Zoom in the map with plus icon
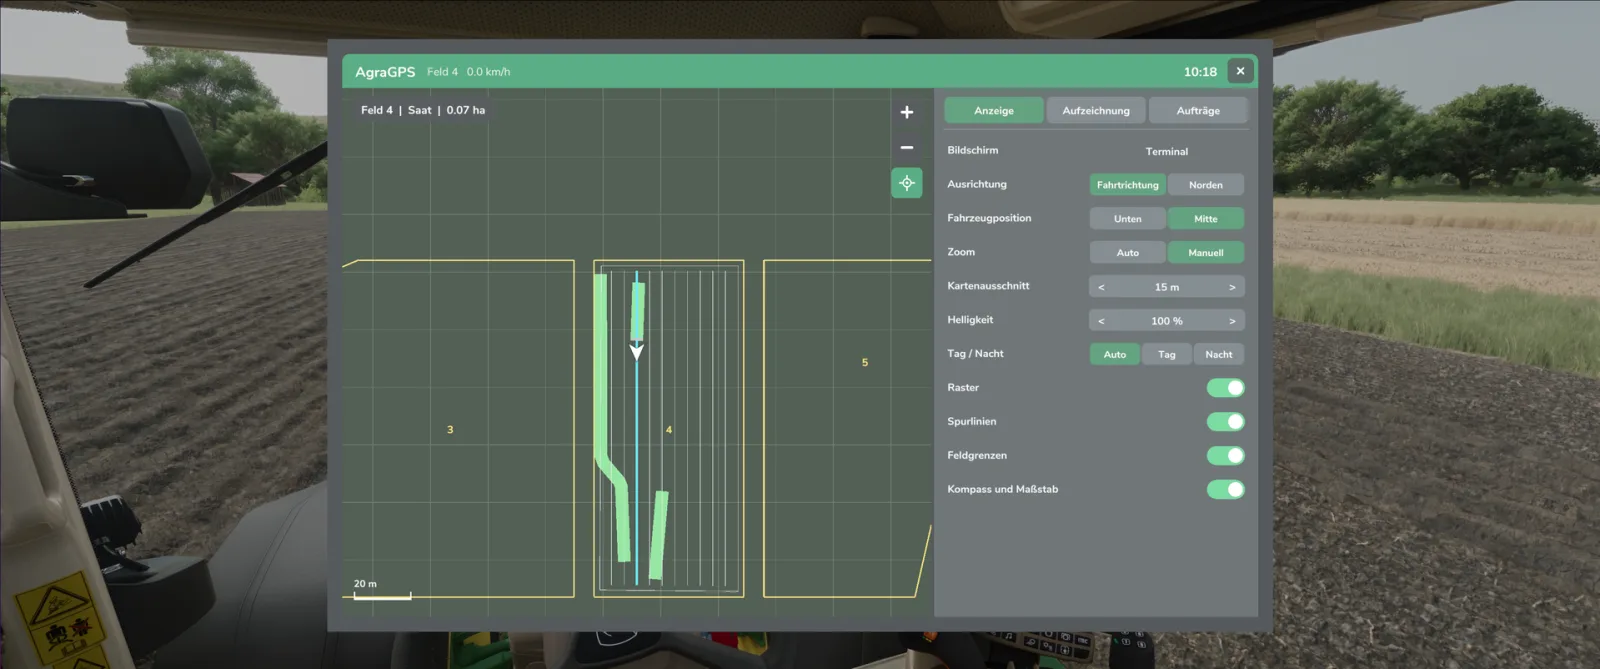Image resolution: width=1600 pixels, height=669 pixels. pyautogui.click(x=906, y=113)
